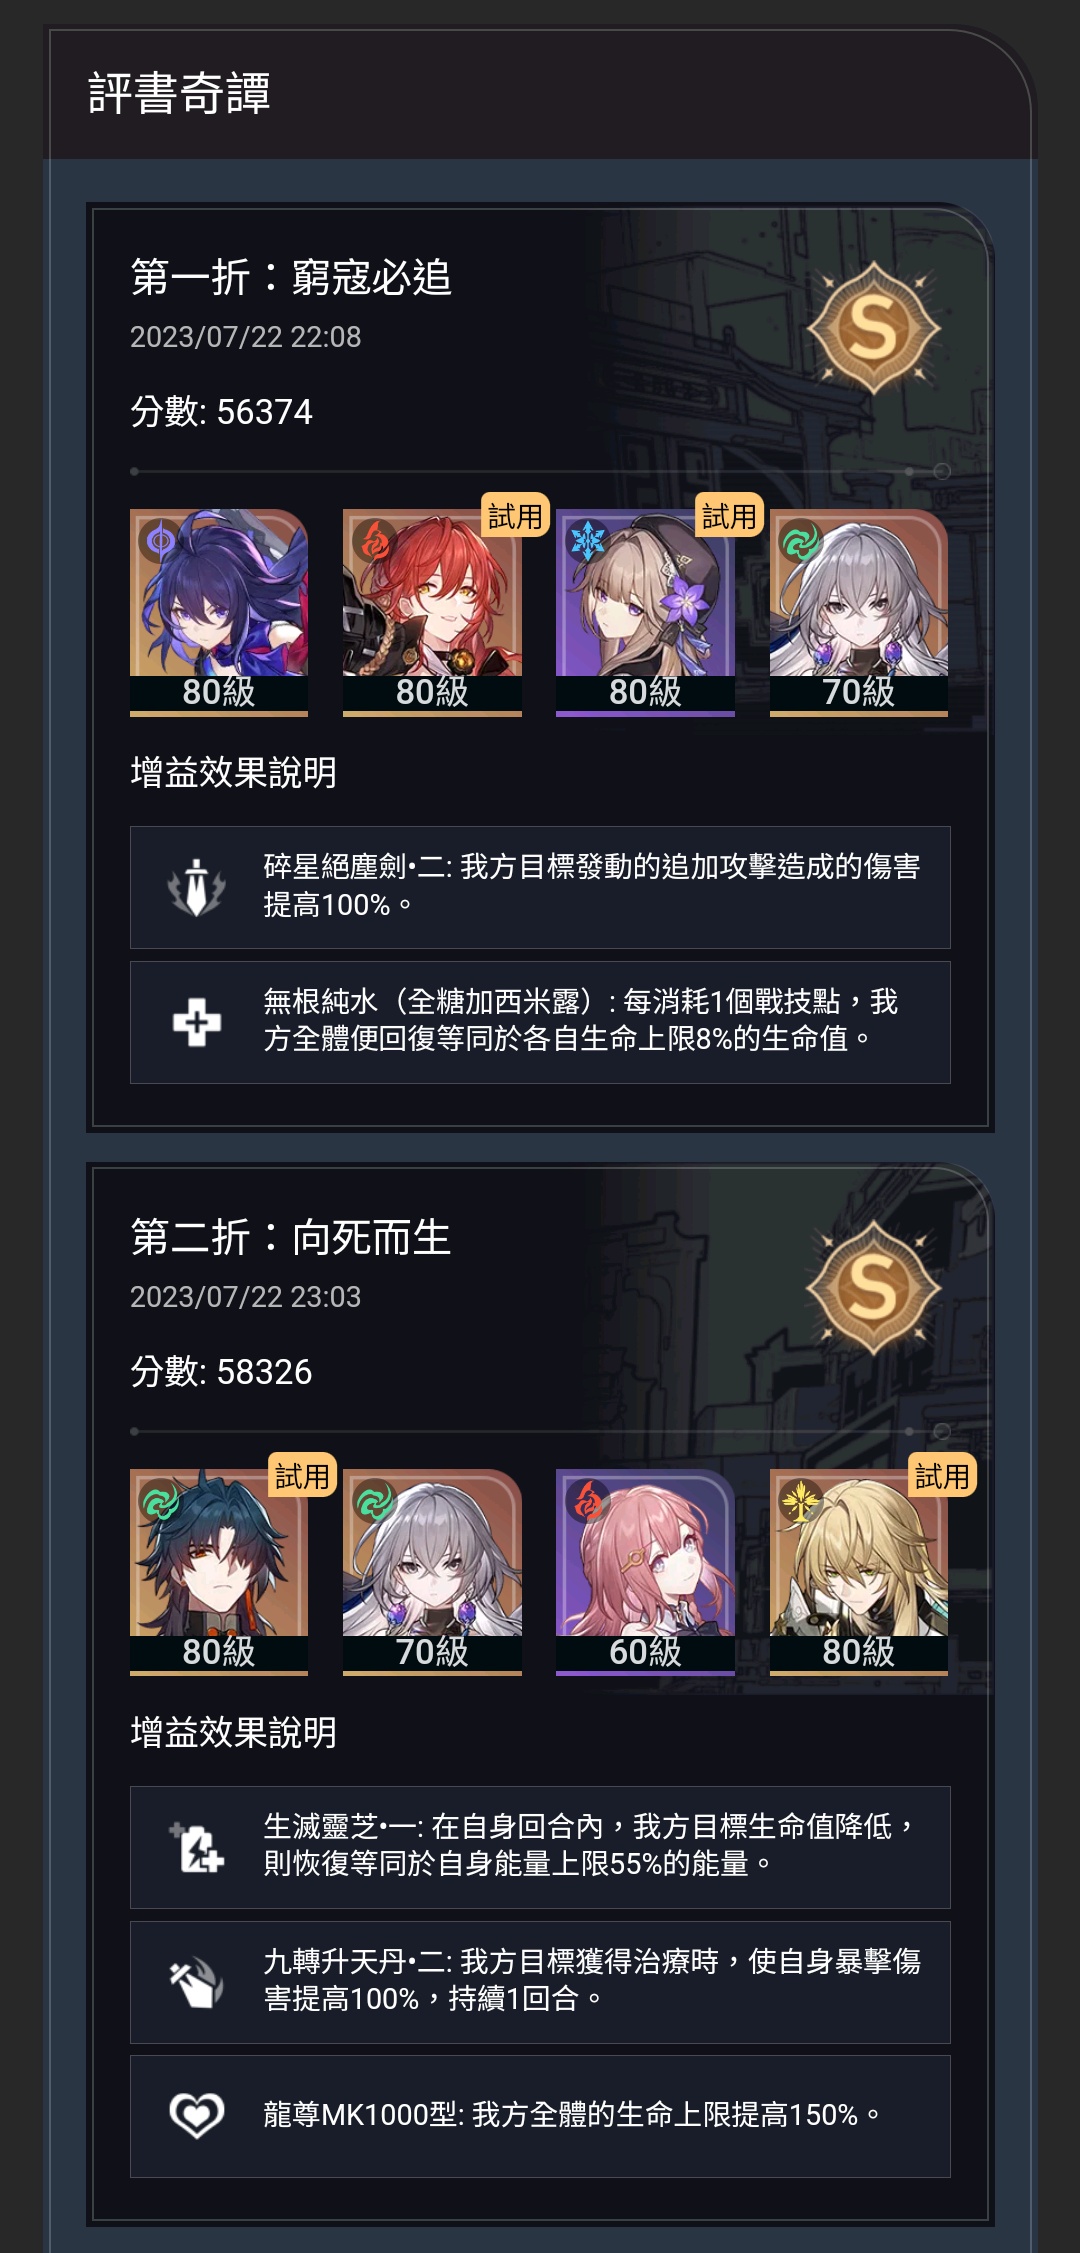Image resolution: width=1080 pixels, height=2253 pixels.
Task: Open the red-haired trial character portrait
Action: (x=432, y=612)
